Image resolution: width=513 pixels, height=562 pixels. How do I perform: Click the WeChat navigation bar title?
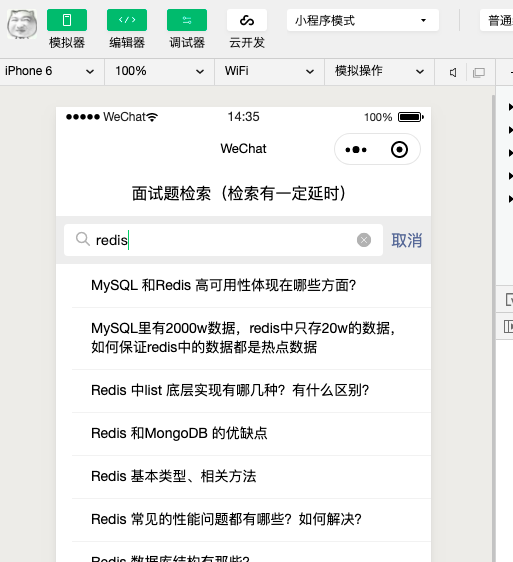click(x=243, y=149)
